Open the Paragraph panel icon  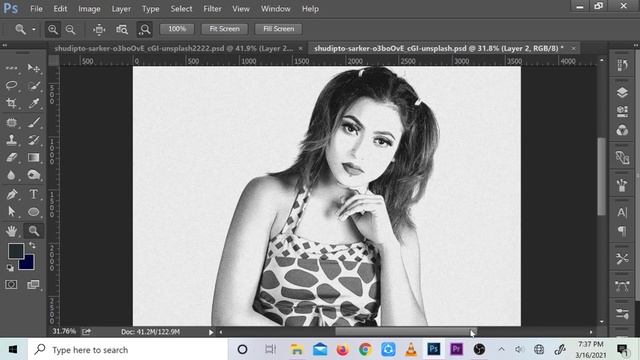point(622,231)
